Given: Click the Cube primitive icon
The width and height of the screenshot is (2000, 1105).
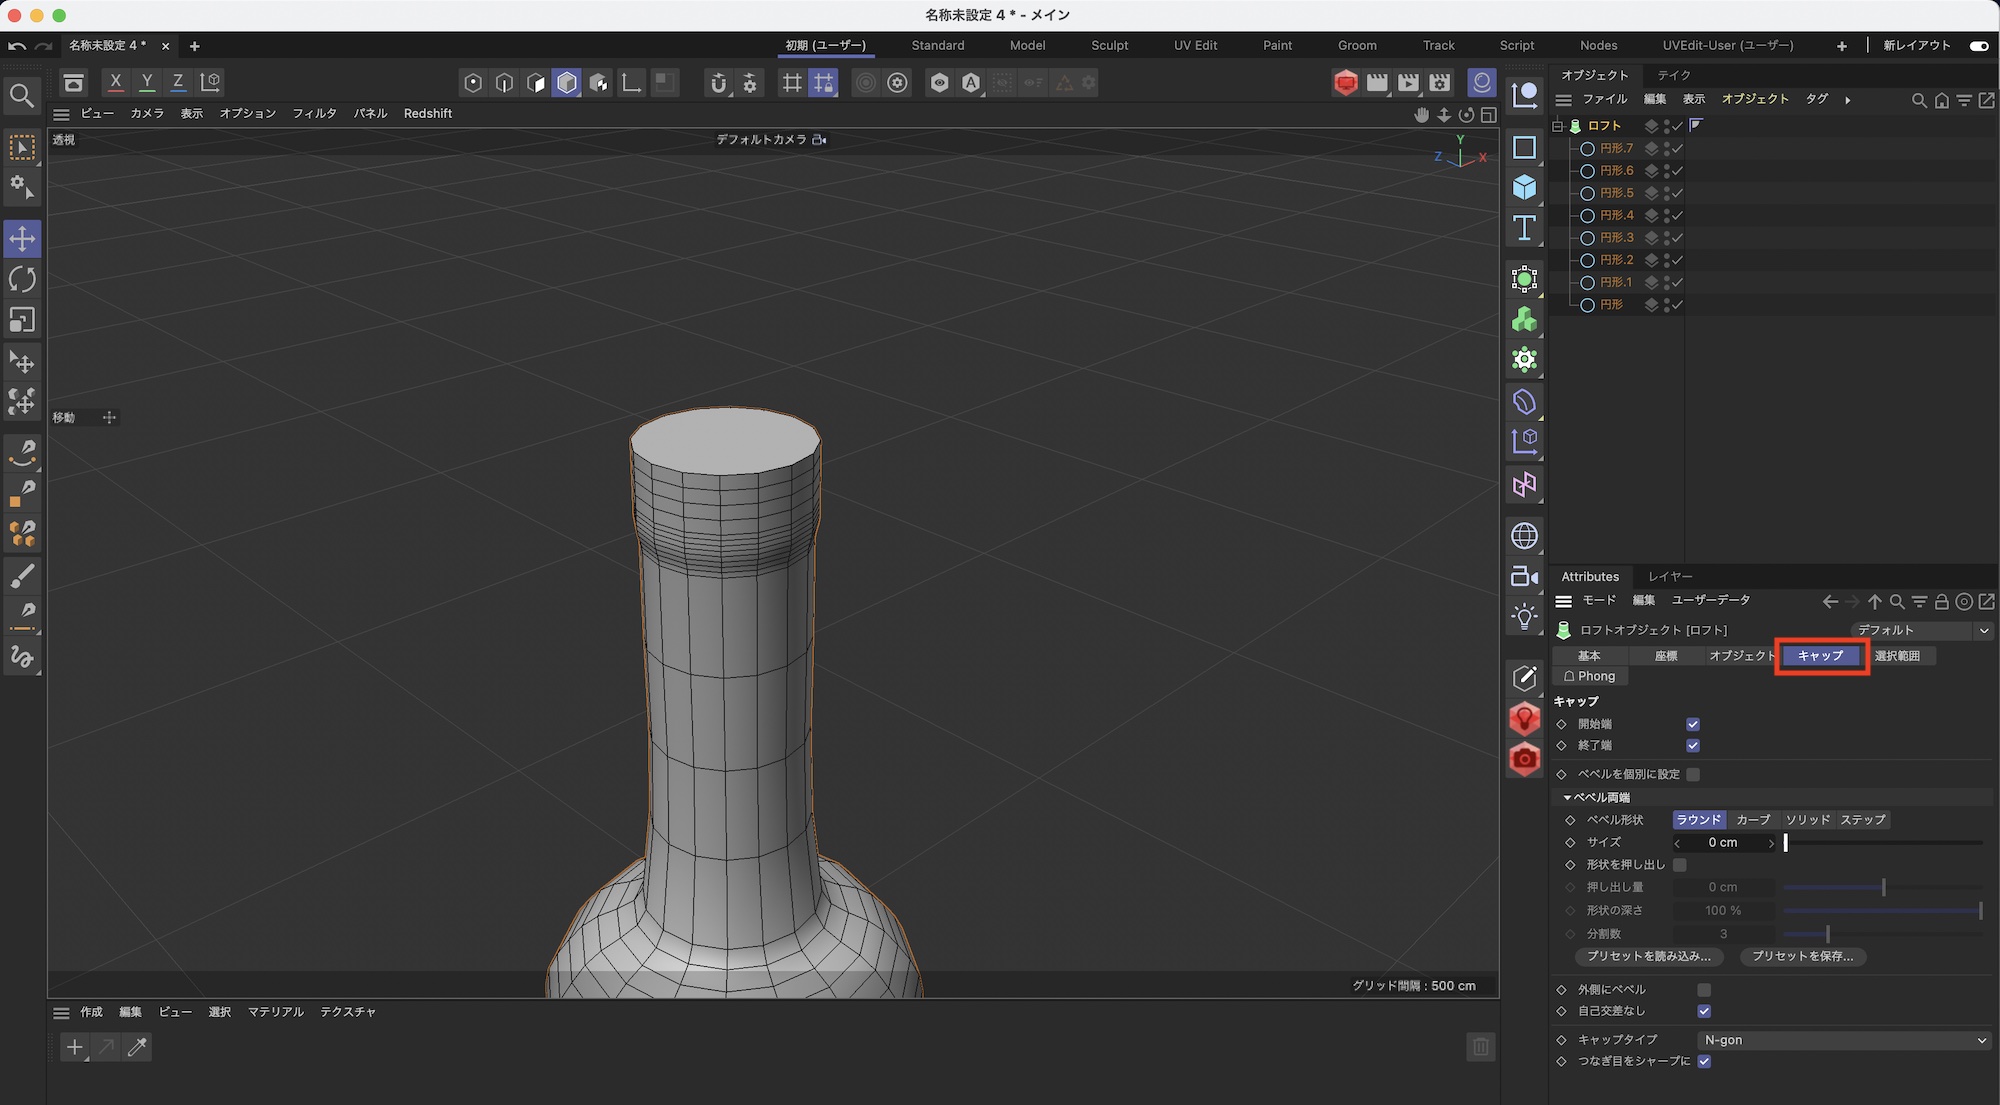Looking at the screenshot, I should coord(1524,187).
